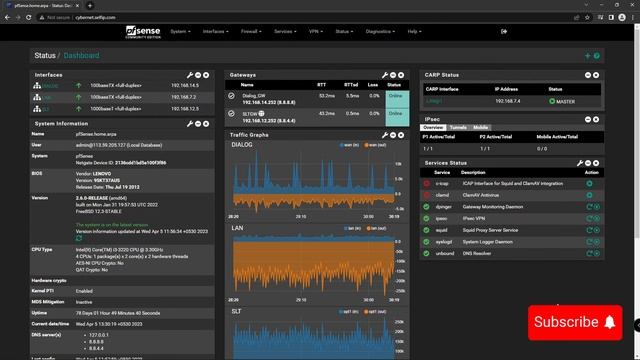Toggle lan (out) legend on LAN graph
The image size is (640, 360).
(376, 229)
